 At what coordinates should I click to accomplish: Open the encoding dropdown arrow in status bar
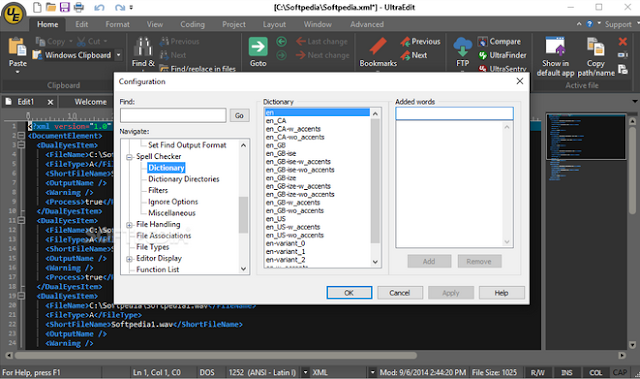(305, 372)
